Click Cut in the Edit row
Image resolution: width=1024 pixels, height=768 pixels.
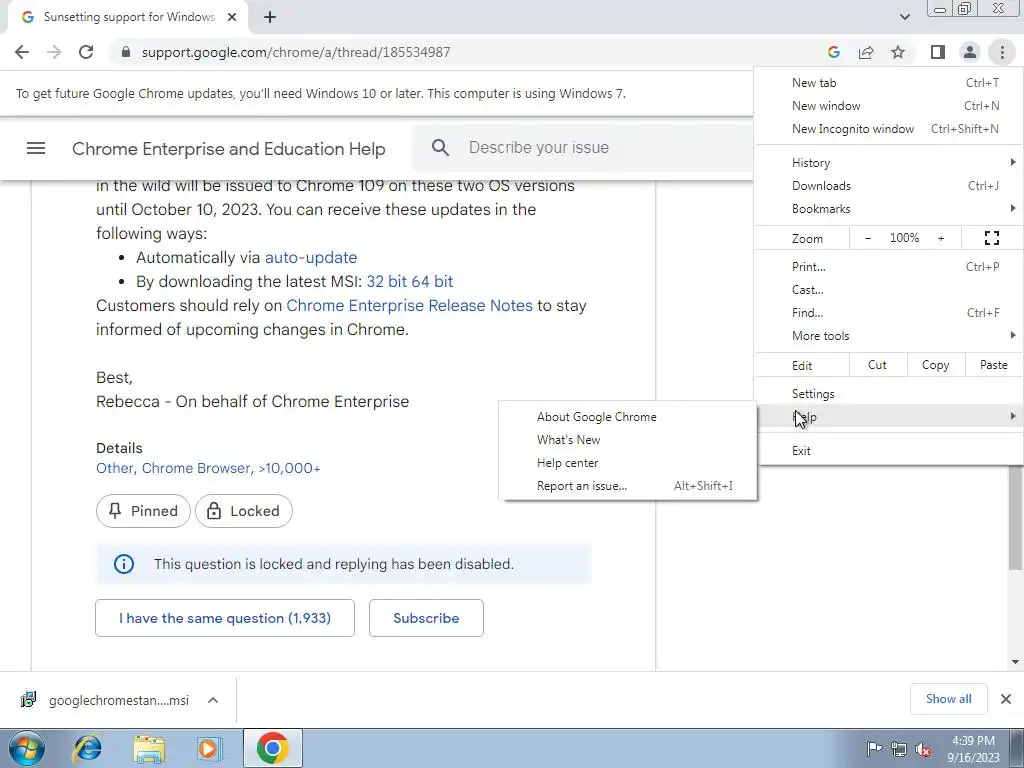point(878,365)
